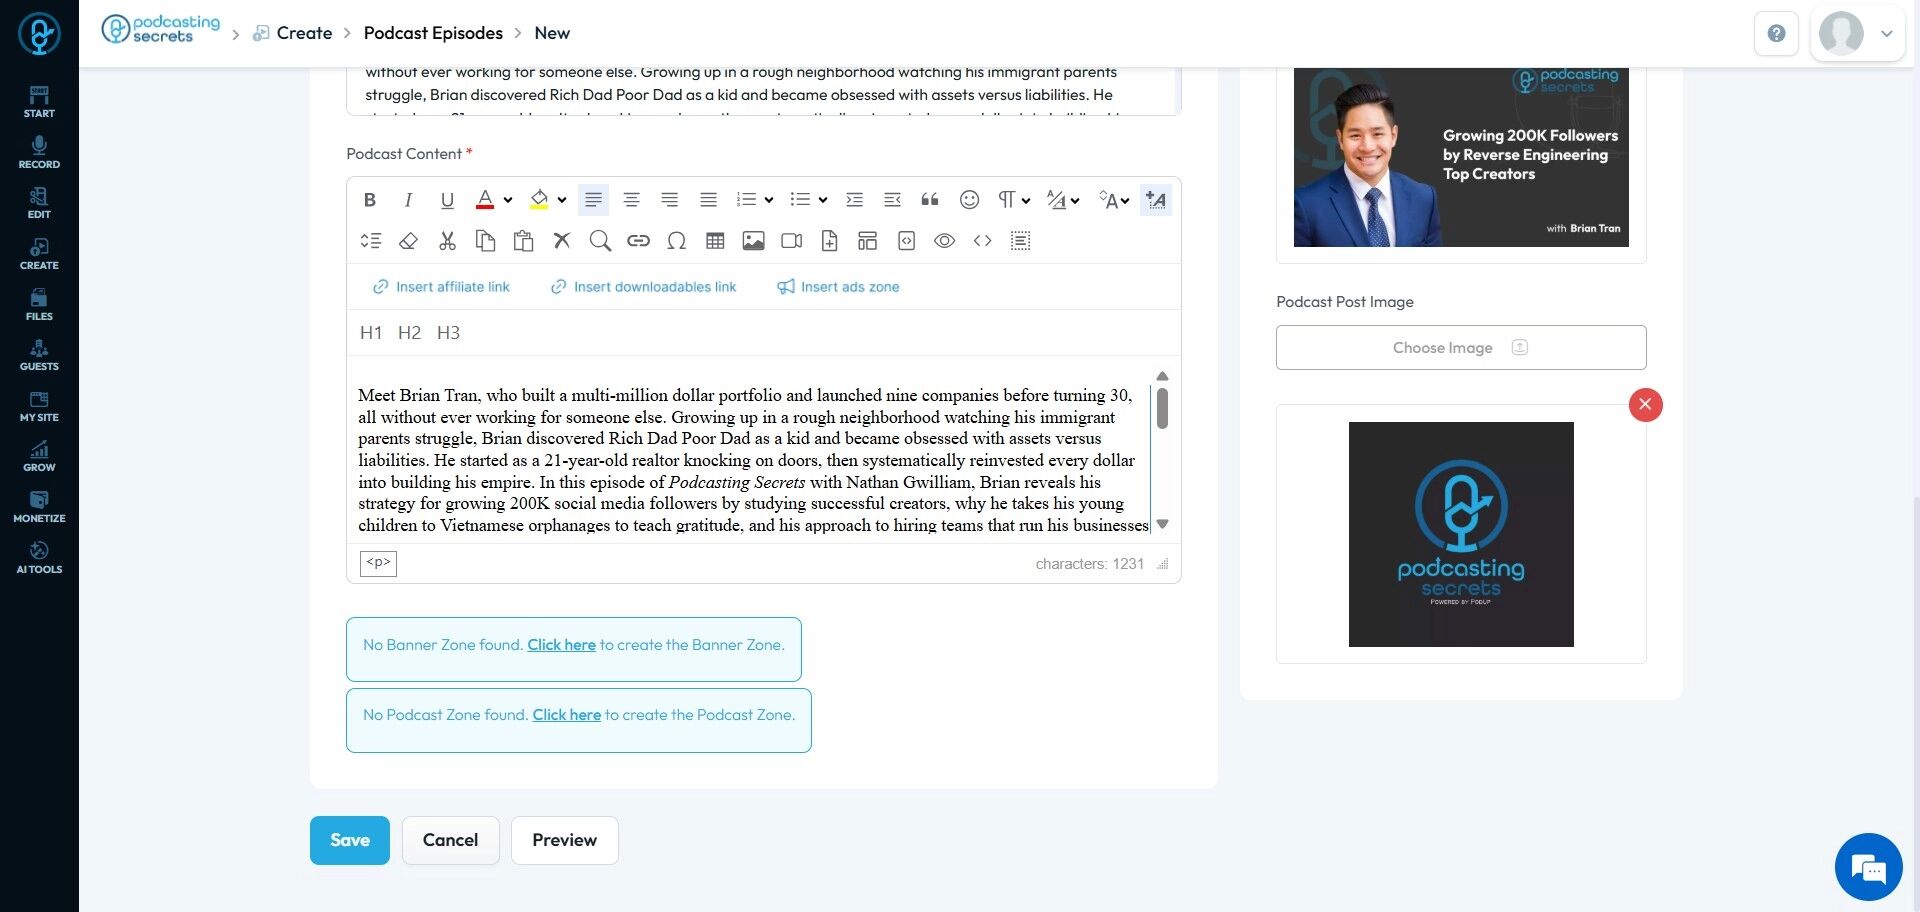Cut selection with scissors icon
Screen dimensions: 1920x912
pos(447,241)
